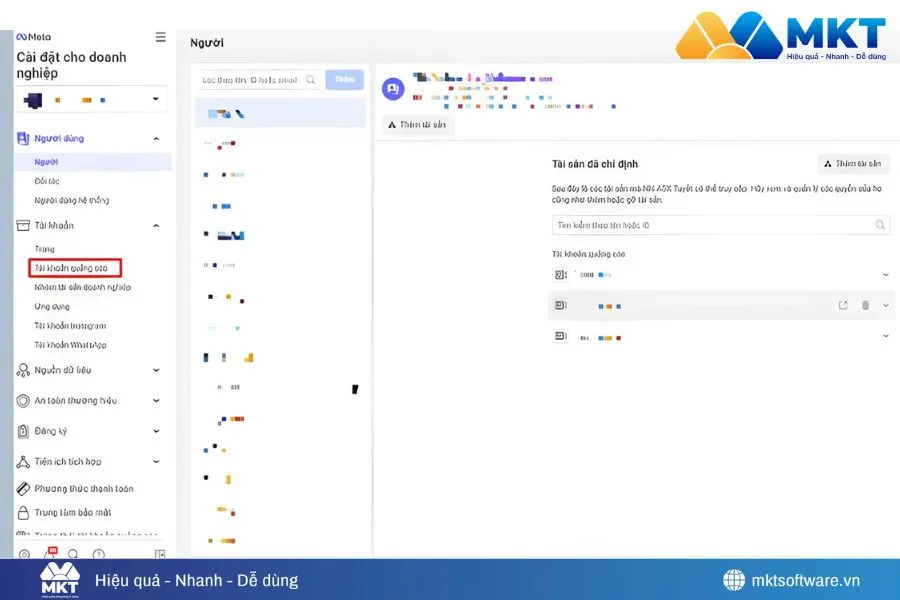The height and width of the screenshot is (600, 900).
Task: Click the search magnifier icon at sidebar bottom
Action: click(73, 554)
